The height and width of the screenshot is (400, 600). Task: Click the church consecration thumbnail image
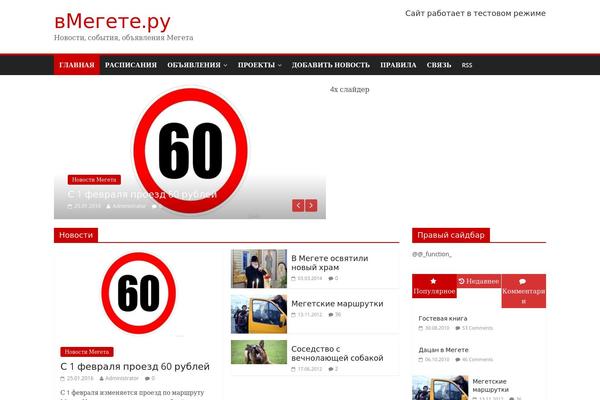coord(259,268)
